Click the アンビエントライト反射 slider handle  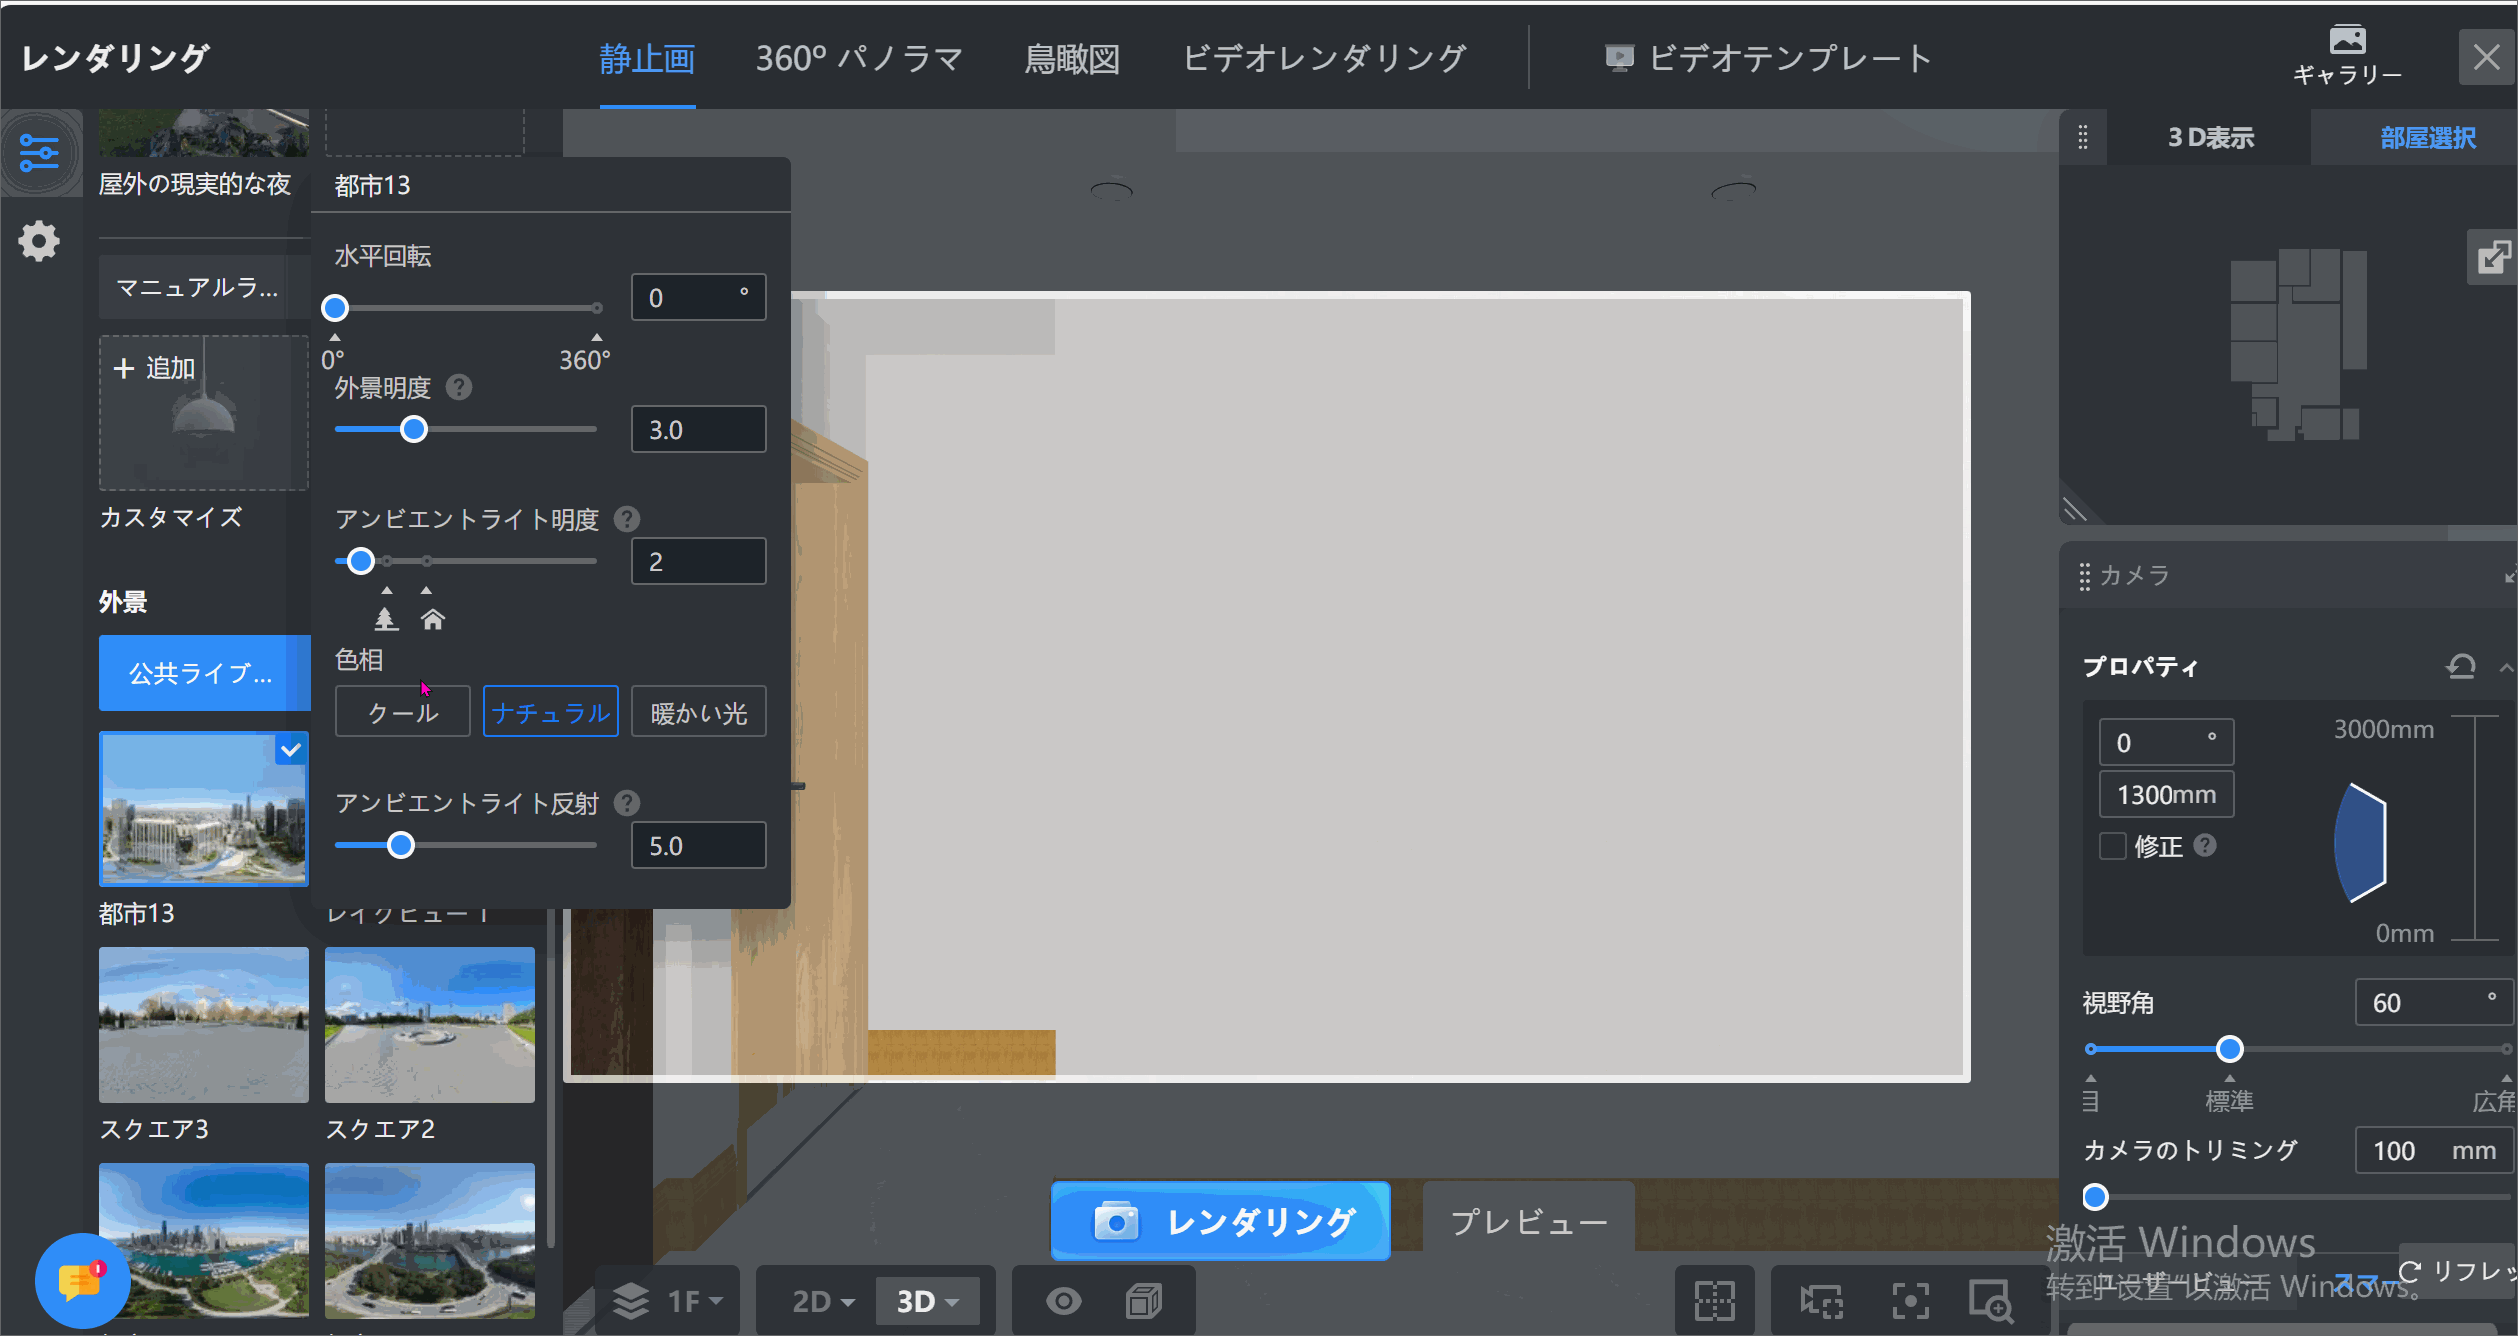click(x=401, y=845)
